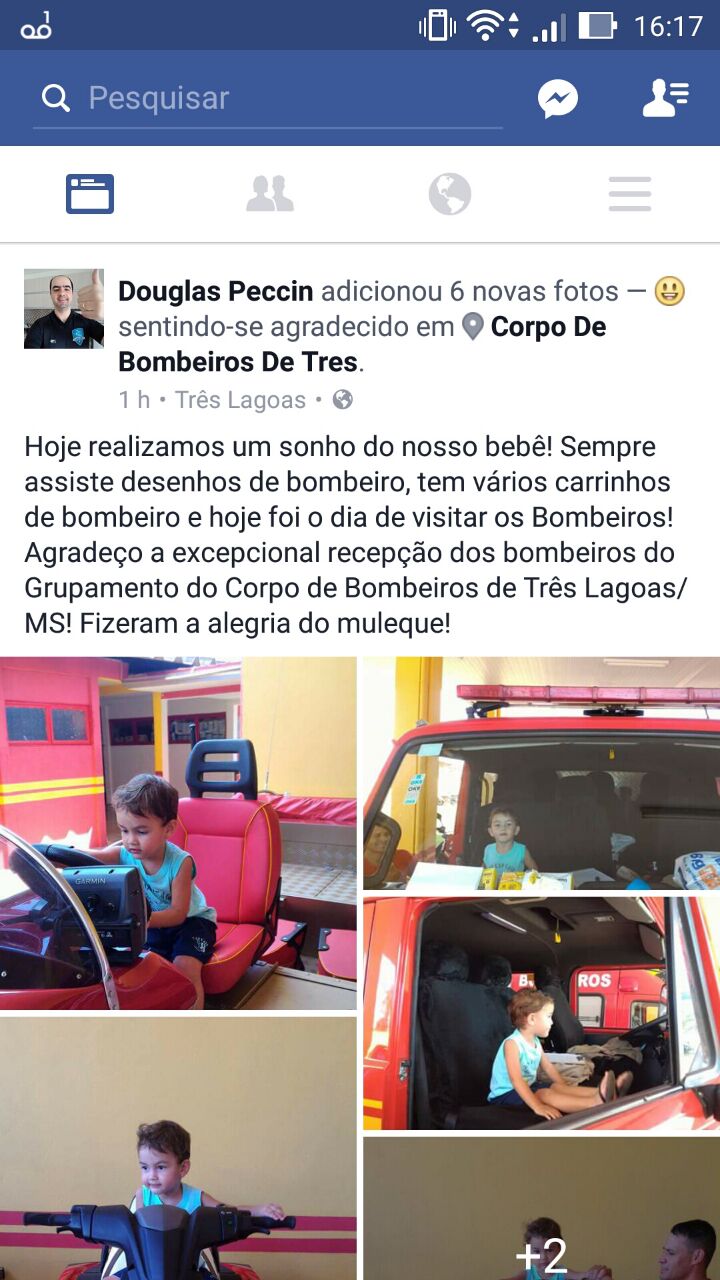Open Messenger chat icon
This screenshot has height=1280, width=720.
(558, 98)
